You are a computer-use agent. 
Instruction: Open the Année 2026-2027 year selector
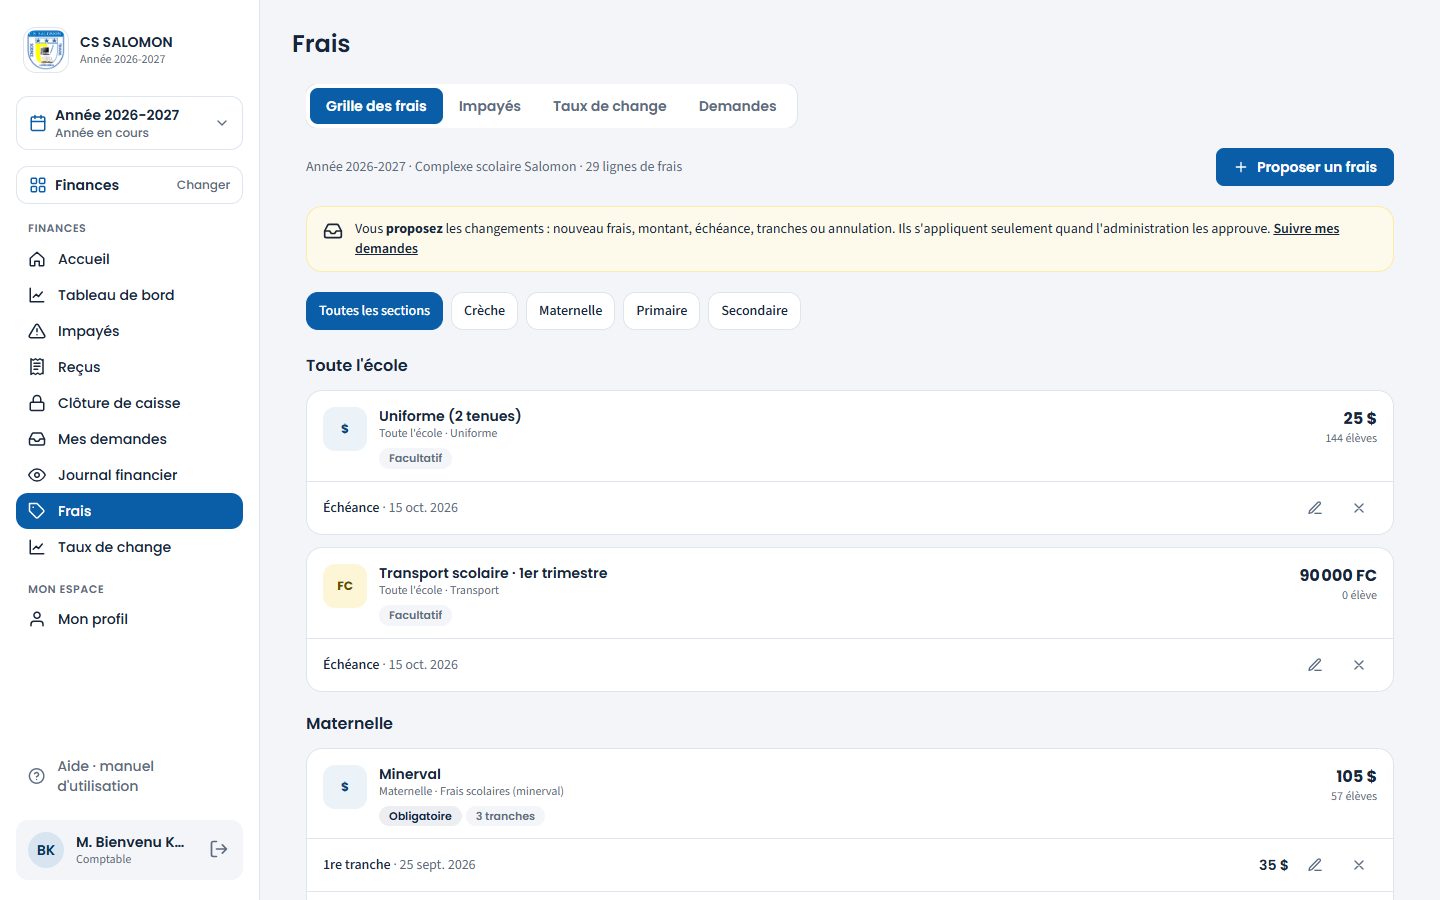point(129,123)
